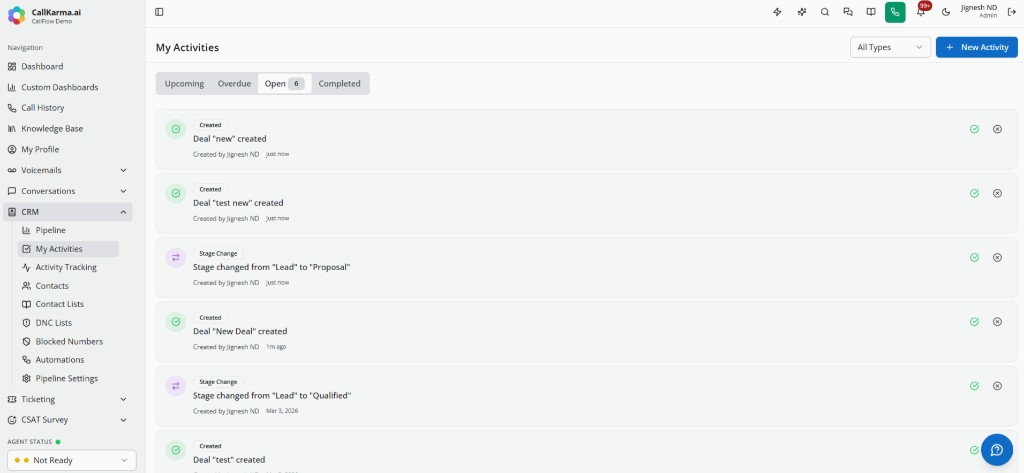Image resolution: width=1024 pixels, height=473 pixels.
Task: Open Custom Dashboards page
Action: (67, 87)
